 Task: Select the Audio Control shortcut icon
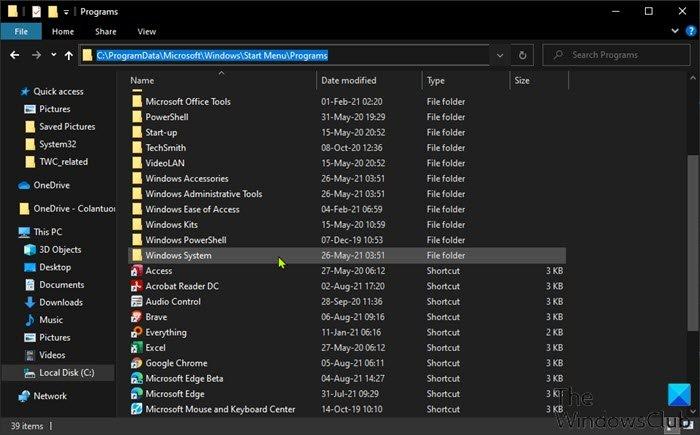coord(137,301)
